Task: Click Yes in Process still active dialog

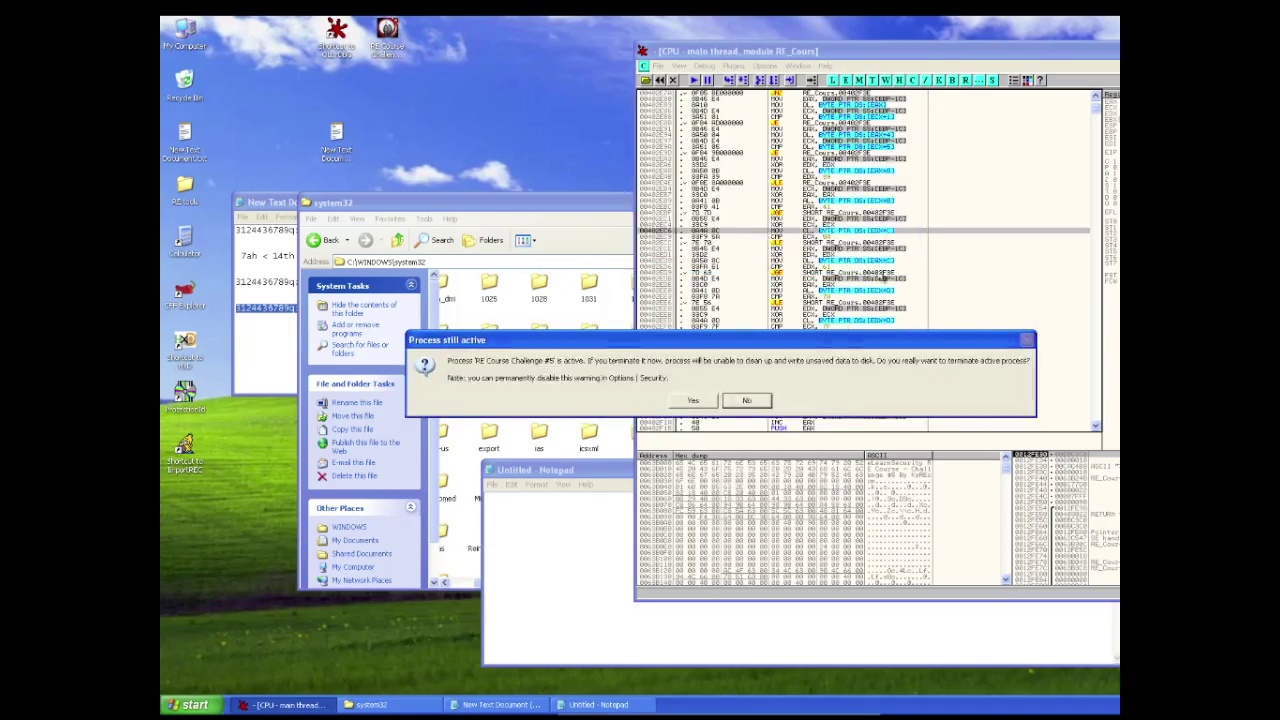Action: [x=693, y=401]
